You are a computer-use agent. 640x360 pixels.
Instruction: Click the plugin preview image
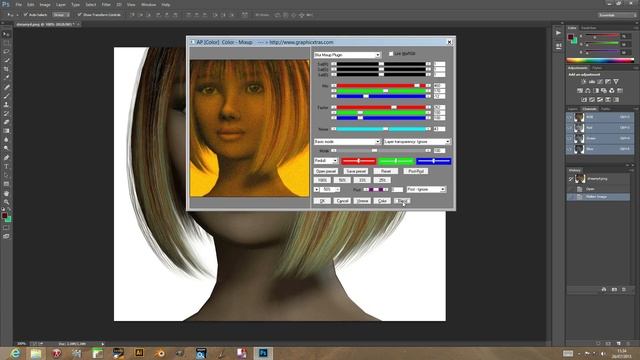point(250,128)
